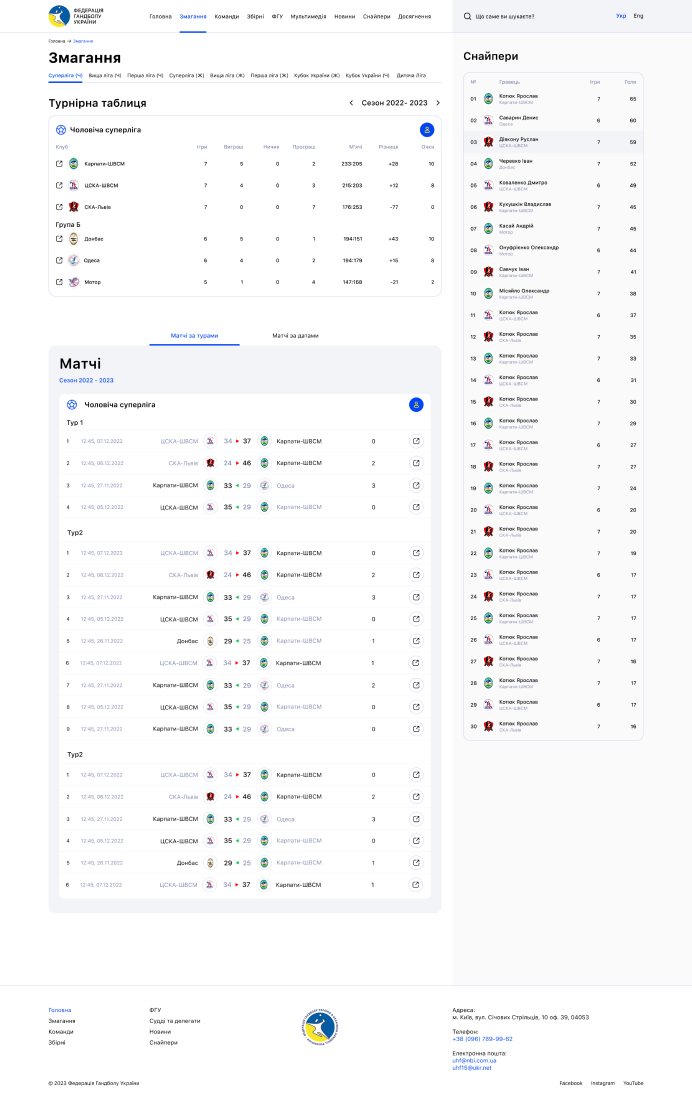Click the YouTube link in the footer
Image resolution: width=692 pixels, height=1108 pixels.
pyautogui.click(x=633, y=1083)
